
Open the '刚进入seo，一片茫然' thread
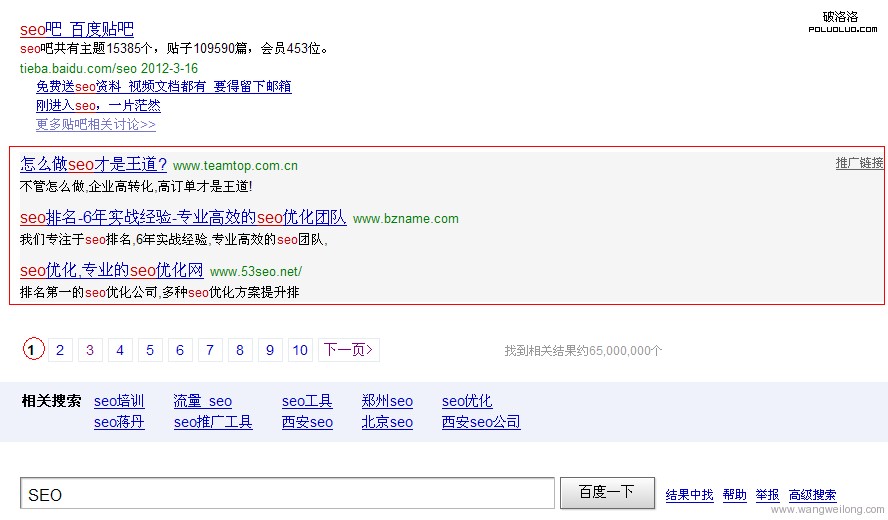click(x=98, y=106)
